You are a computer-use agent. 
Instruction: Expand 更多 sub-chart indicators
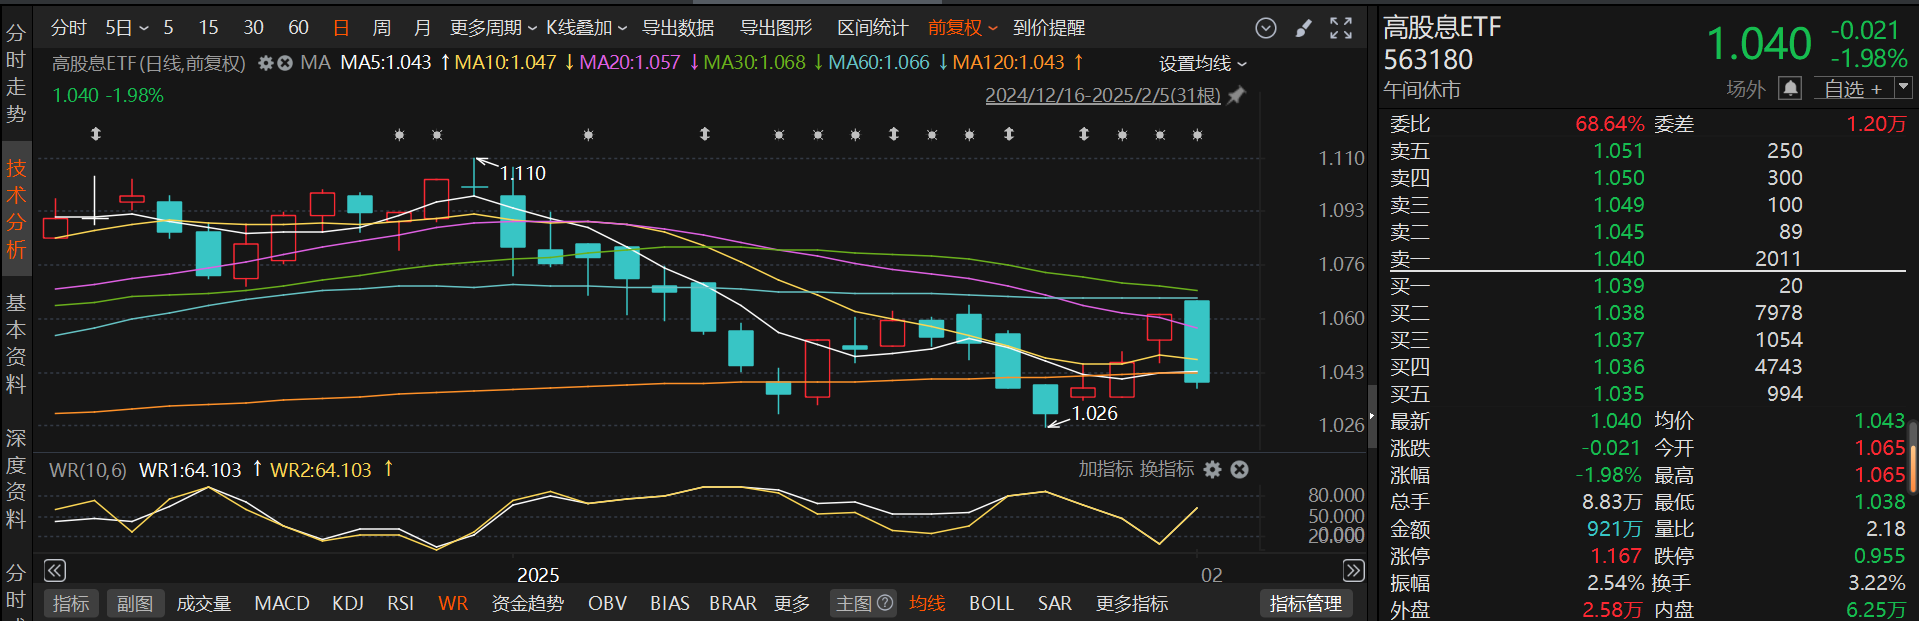(792, 603)
